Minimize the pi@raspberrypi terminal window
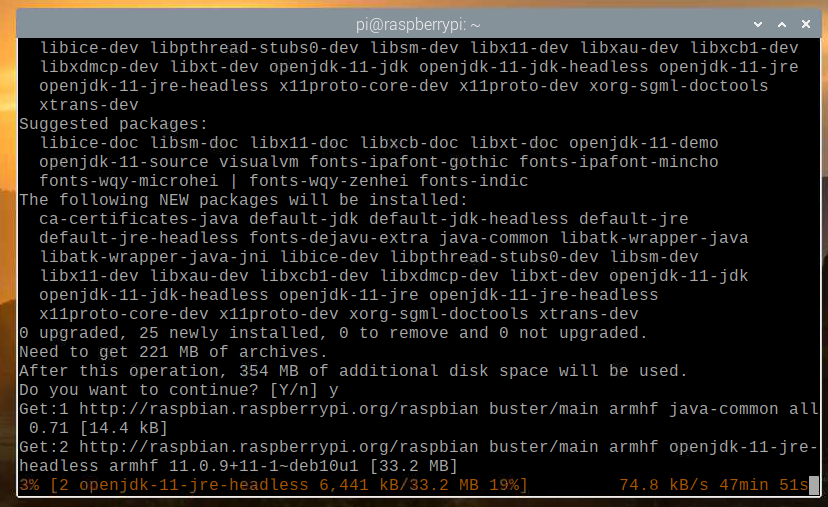 (754, 19)
